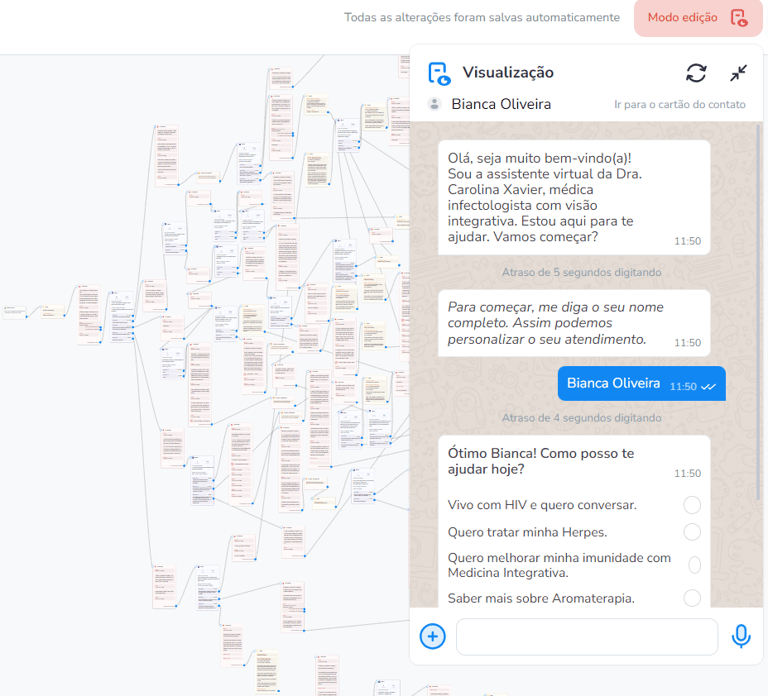Click the Bianca Oliveira contact name
Screen dimensions: 768x696
point(501,104)
